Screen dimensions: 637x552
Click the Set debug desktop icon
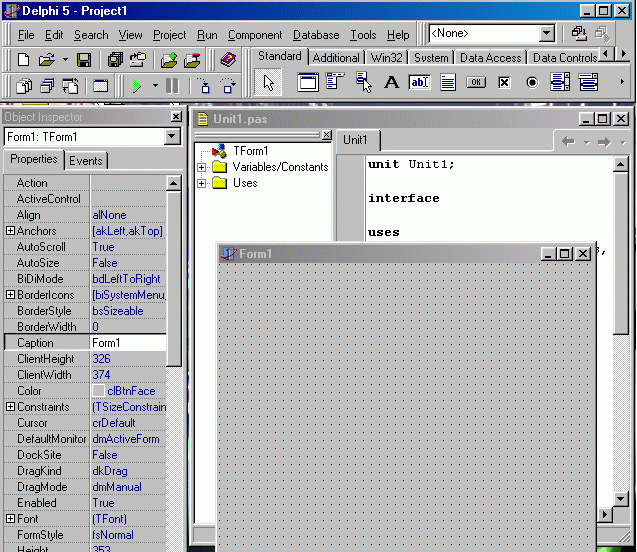[x=602, y=34]
